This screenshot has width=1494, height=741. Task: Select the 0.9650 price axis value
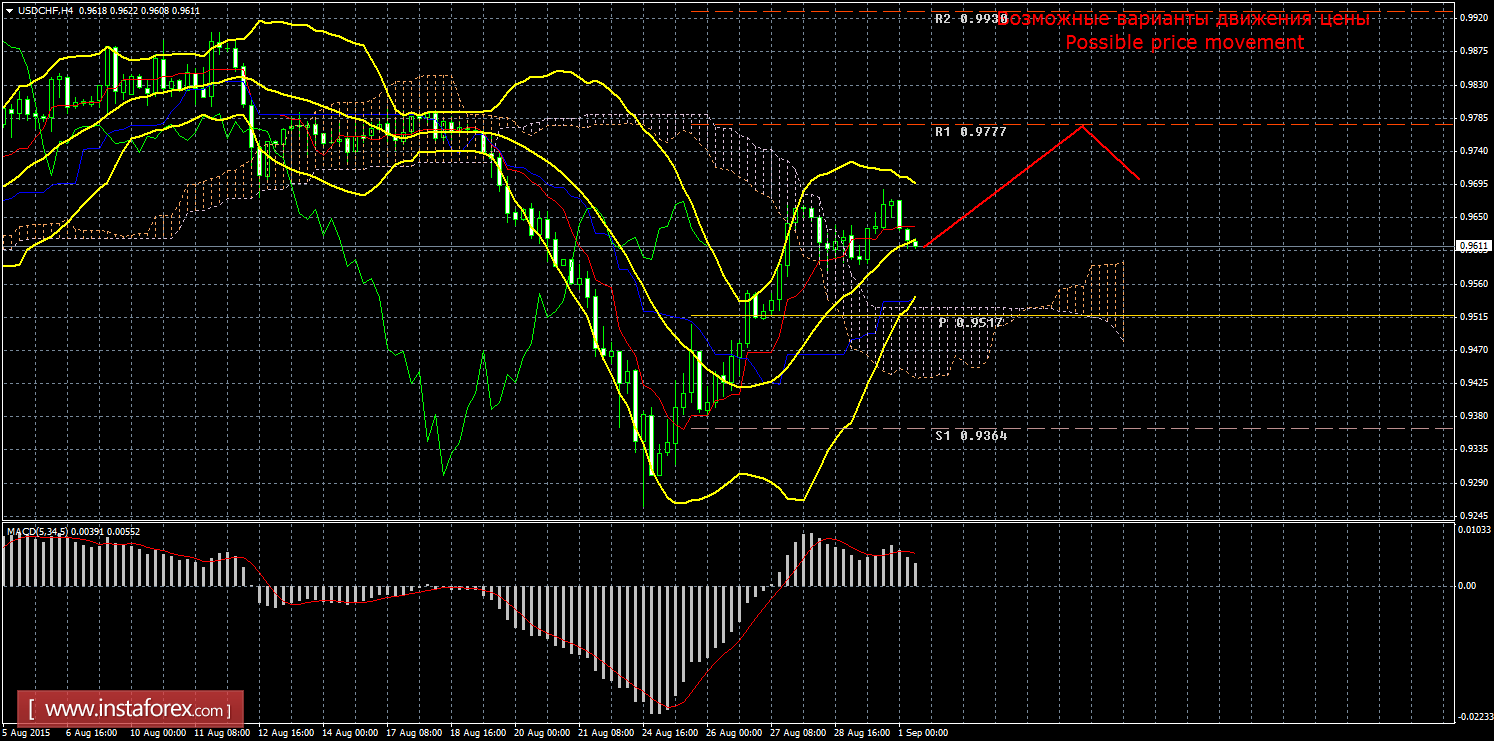1473,216
